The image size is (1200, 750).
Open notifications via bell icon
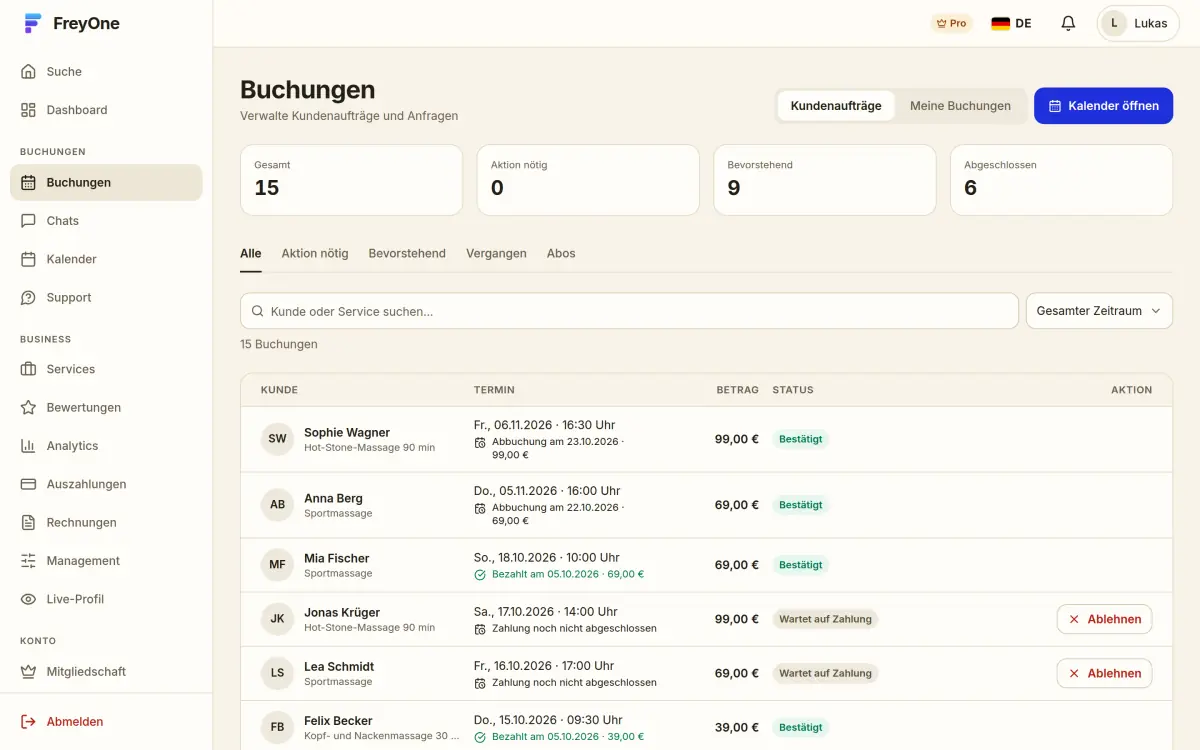coord(1068,23)
